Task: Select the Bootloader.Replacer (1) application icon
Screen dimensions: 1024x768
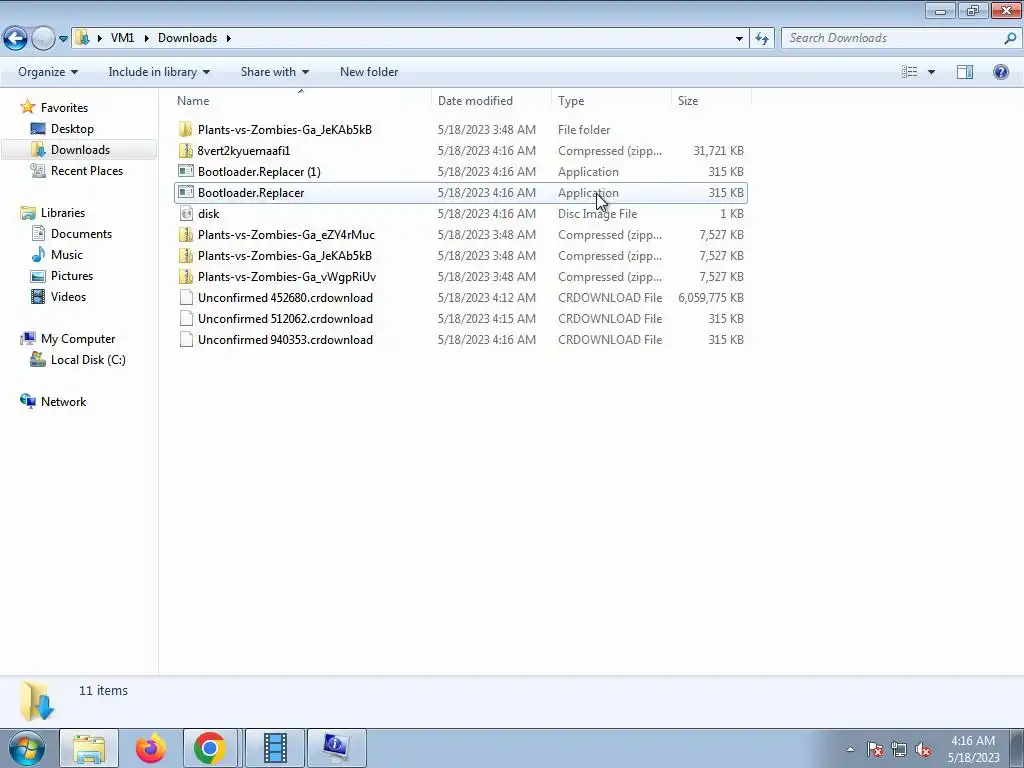Action: 186,172
